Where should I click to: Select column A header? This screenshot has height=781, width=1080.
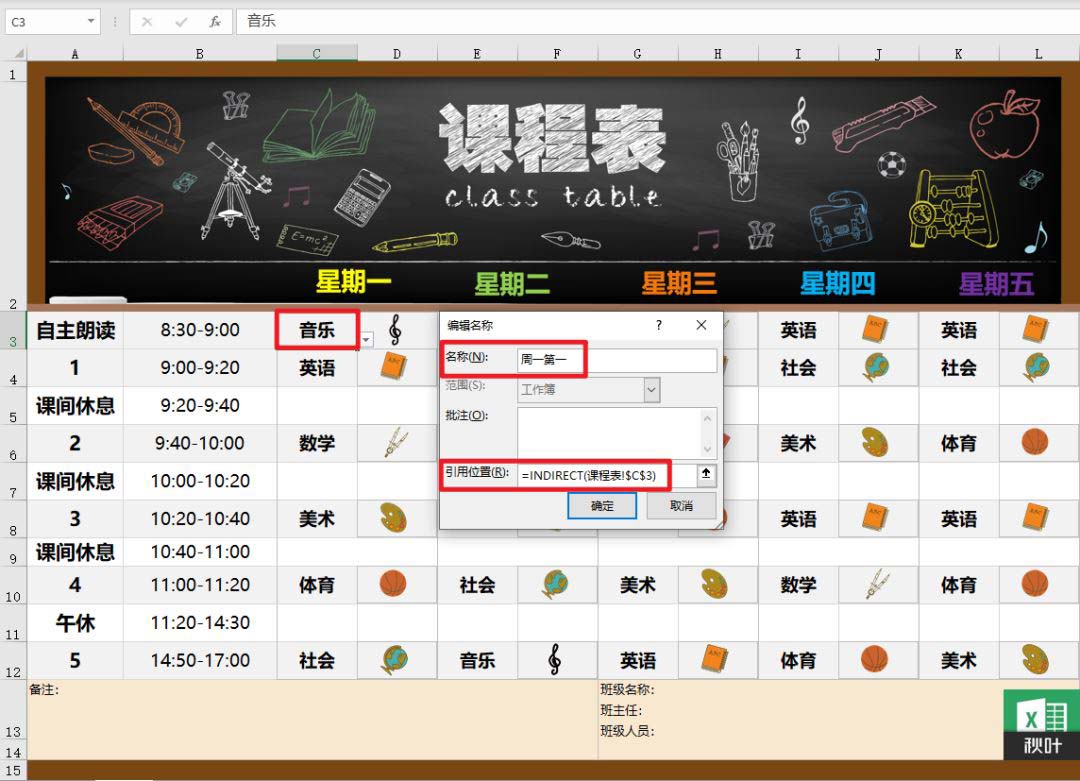pyautogui.click(x=75, y=54)
